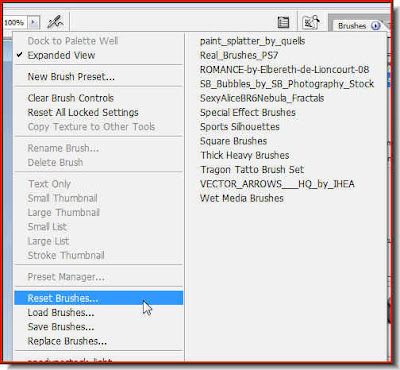Select Small Thumbnail view option

[99, 198]
